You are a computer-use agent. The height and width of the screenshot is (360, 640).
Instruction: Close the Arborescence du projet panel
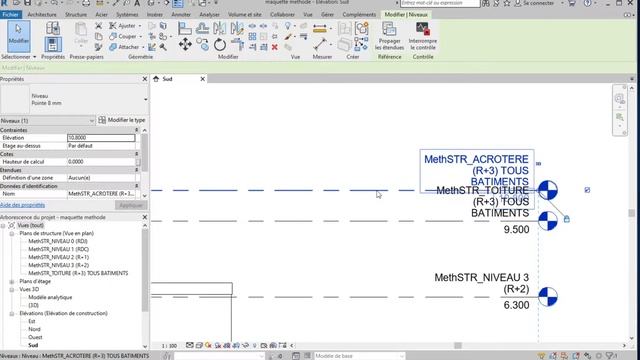144,217
